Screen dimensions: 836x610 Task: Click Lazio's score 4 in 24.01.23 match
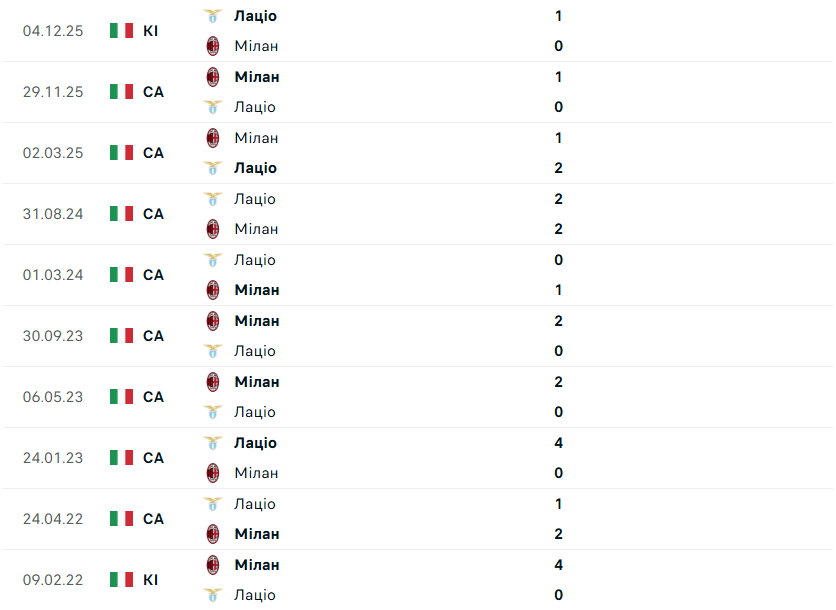[x=558, y=443]
